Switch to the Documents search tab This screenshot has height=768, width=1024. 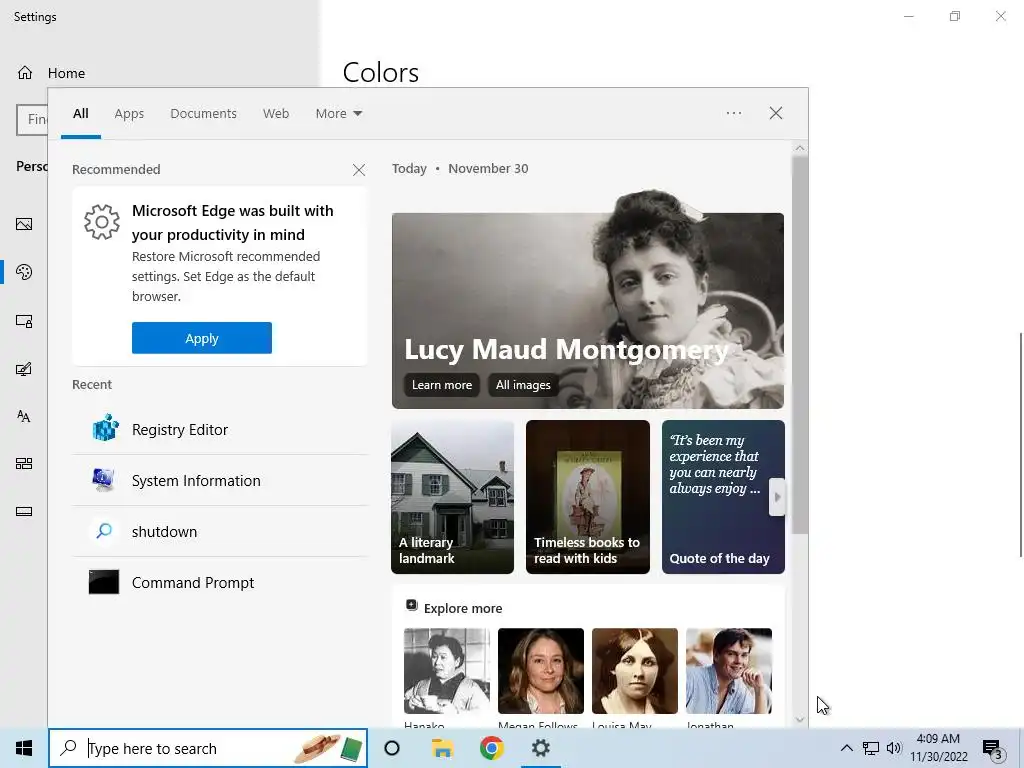coord(203,114)
